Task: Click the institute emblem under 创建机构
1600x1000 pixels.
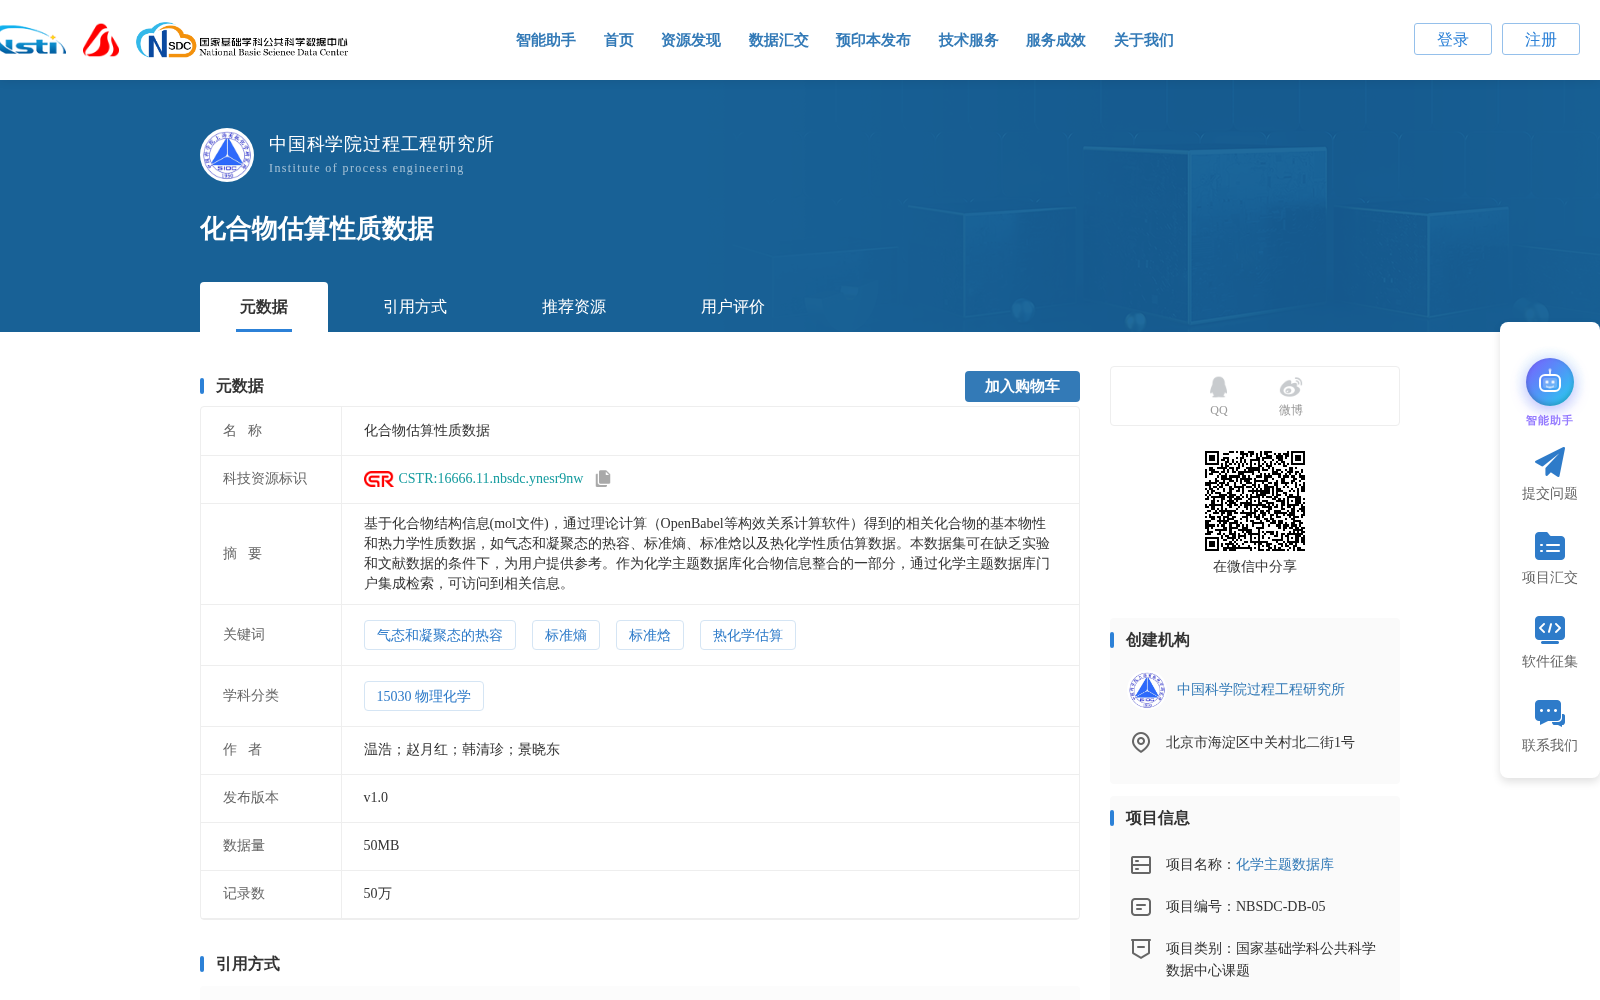Action: 1147,690
